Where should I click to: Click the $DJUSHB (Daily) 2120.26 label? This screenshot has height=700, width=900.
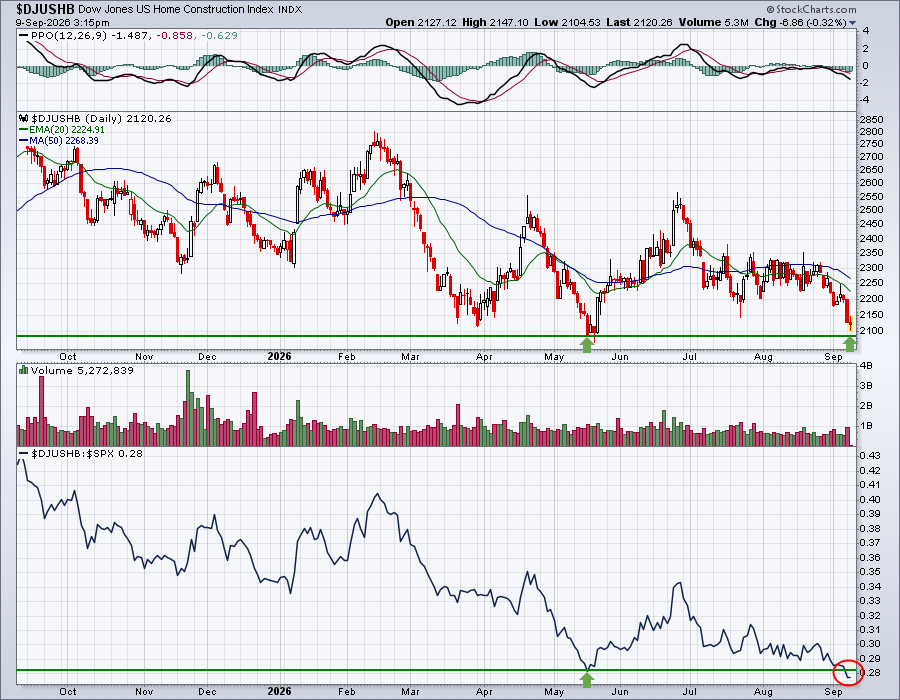(x=101, y=118)
